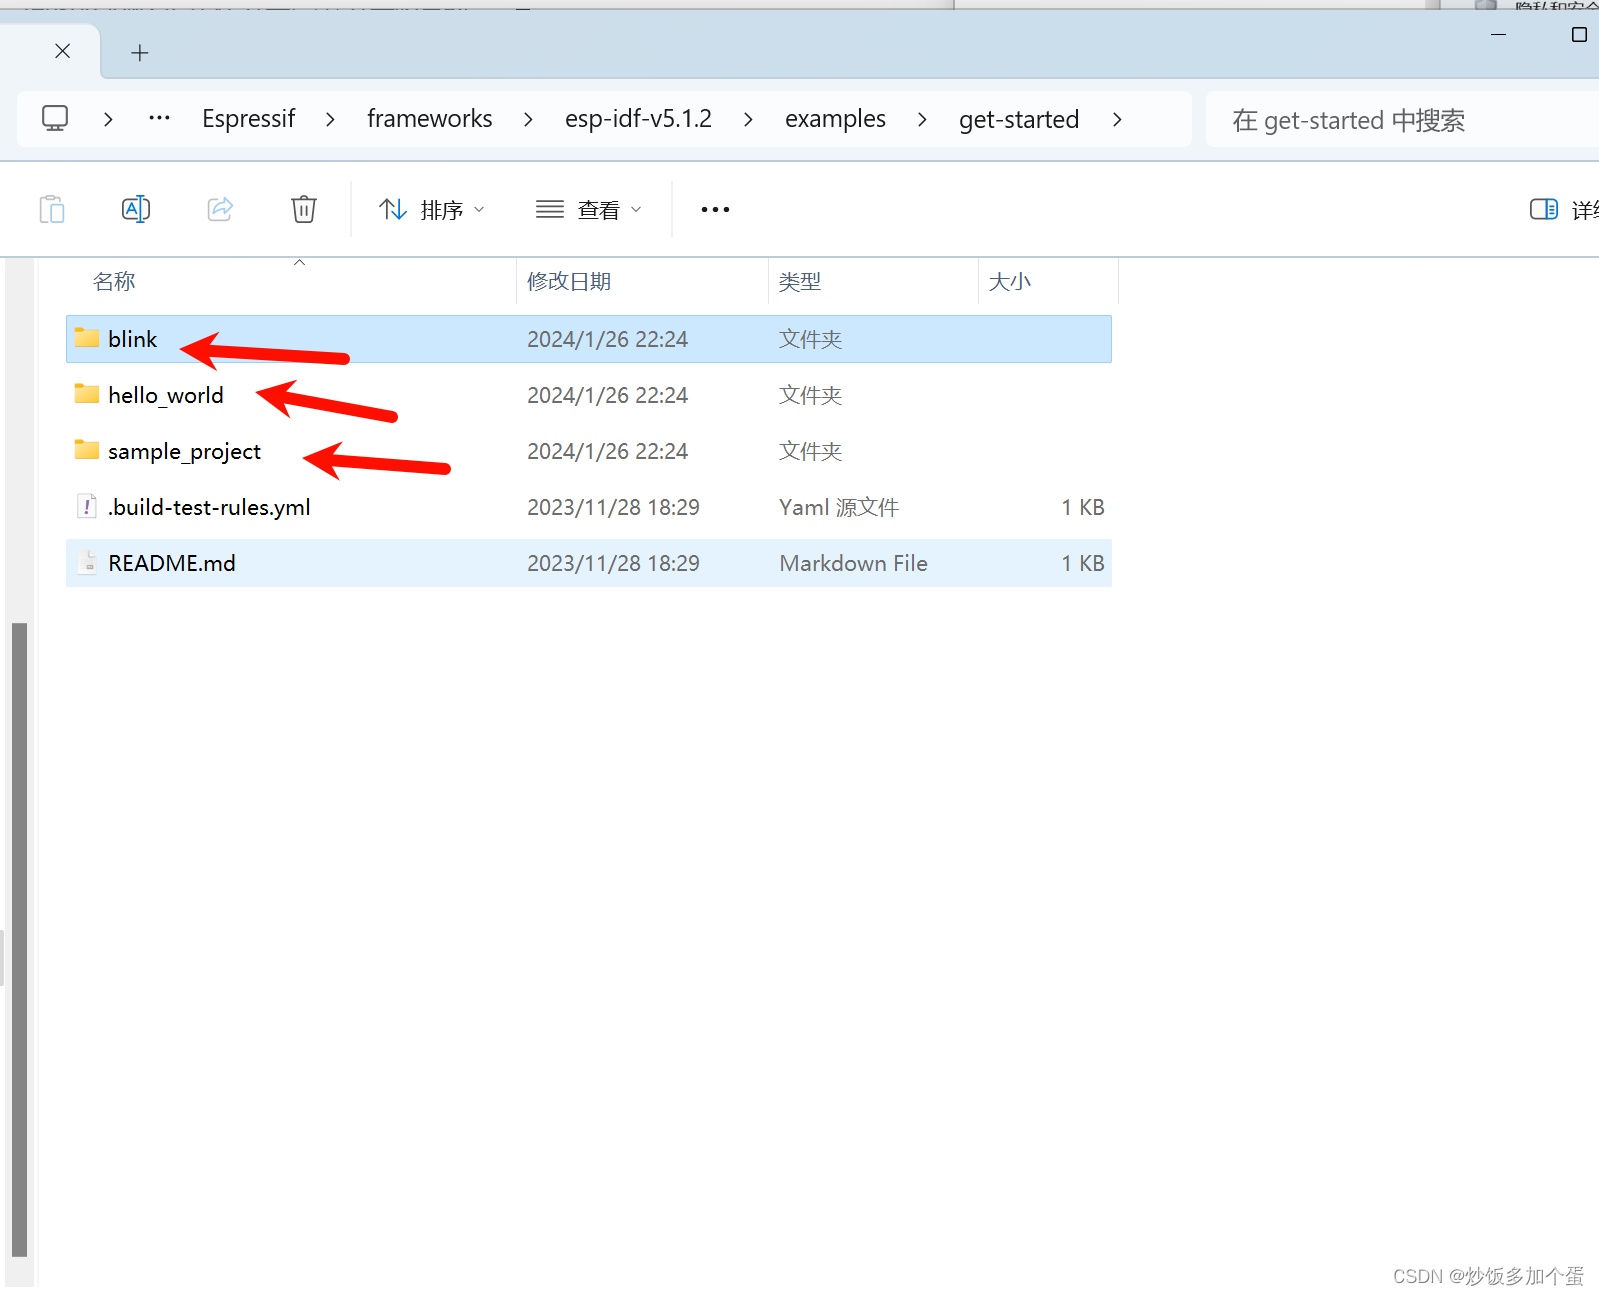Click the paste clipboard icon

[x=52, y=209]
